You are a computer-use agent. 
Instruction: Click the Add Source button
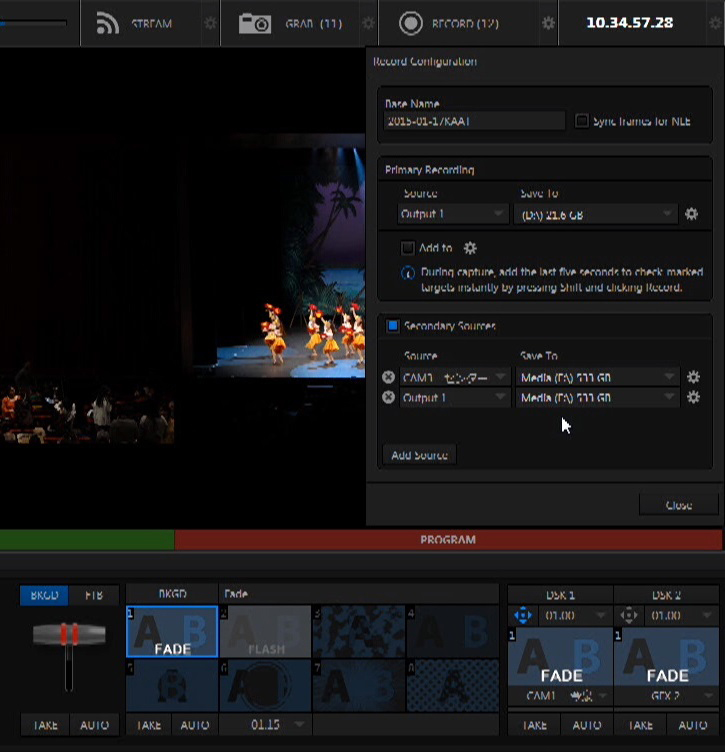419,455
